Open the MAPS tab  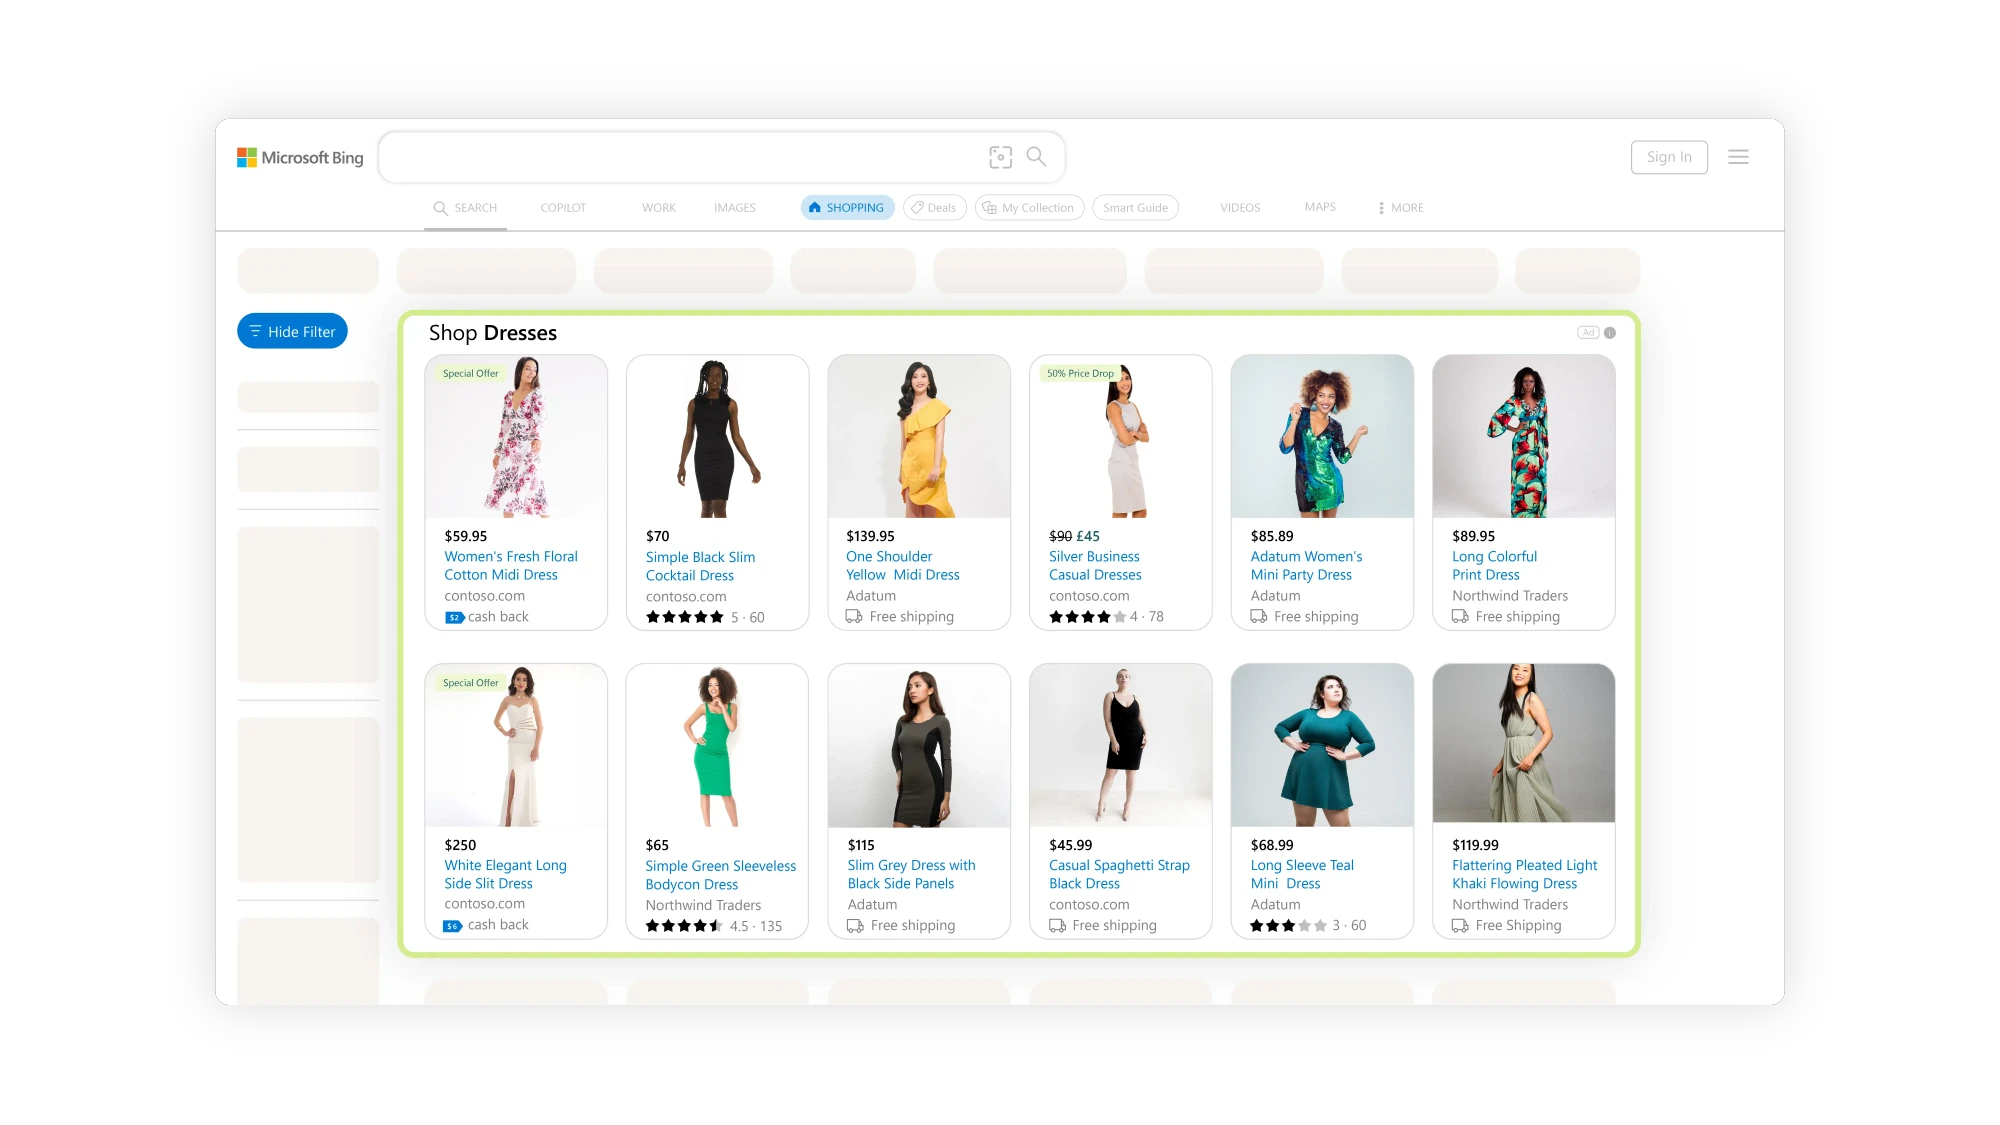point(1320,207)
